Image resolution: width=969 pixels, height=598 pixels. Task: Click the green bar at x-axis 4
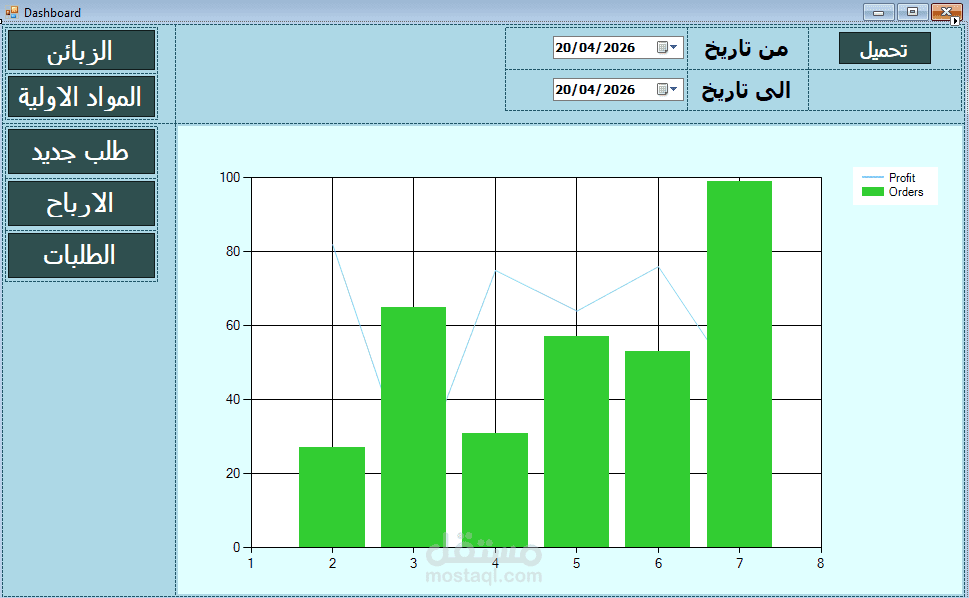(495, 490)
